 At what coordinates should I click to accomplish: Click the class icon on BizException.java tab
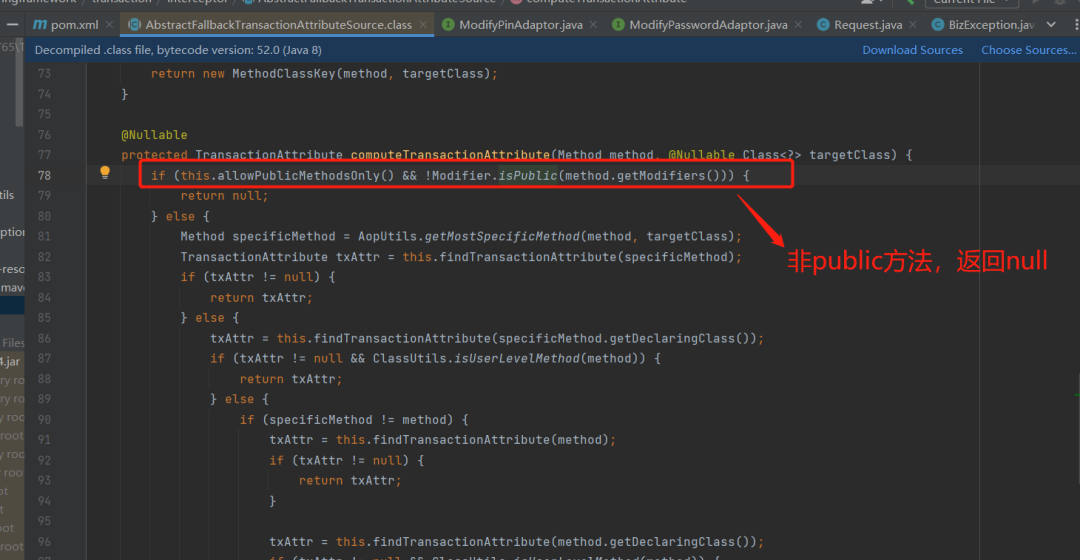[937, 25]
